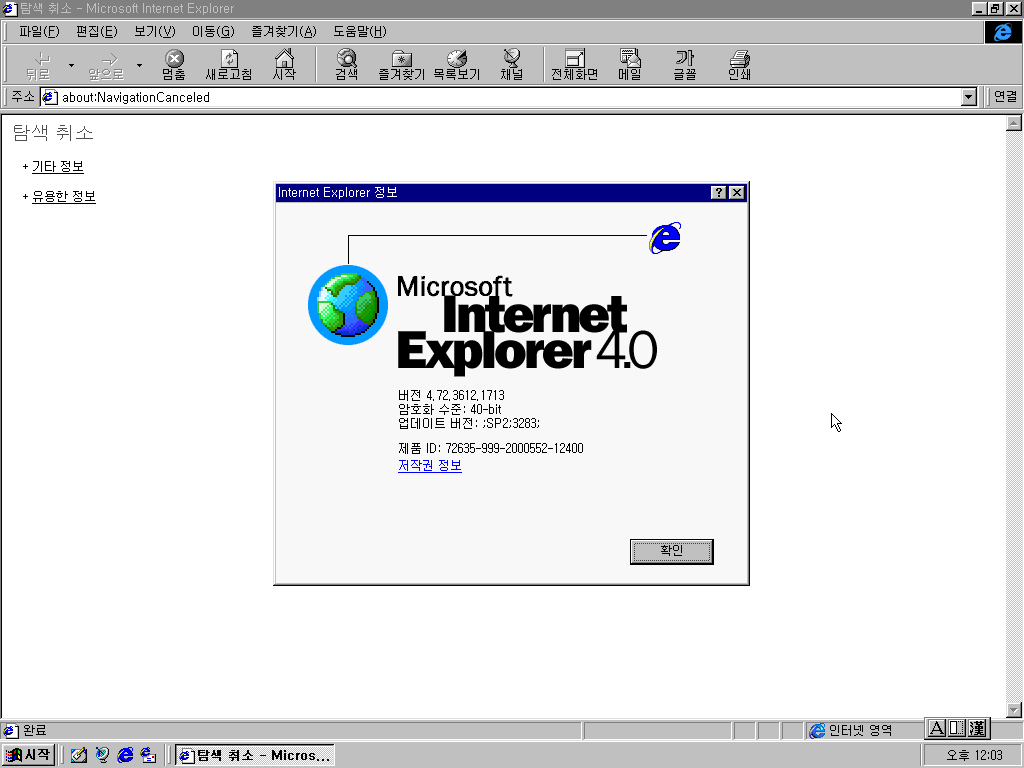Click the IE logo throbber in menu bar
1024x768 pixels.
pos(1002,32)
